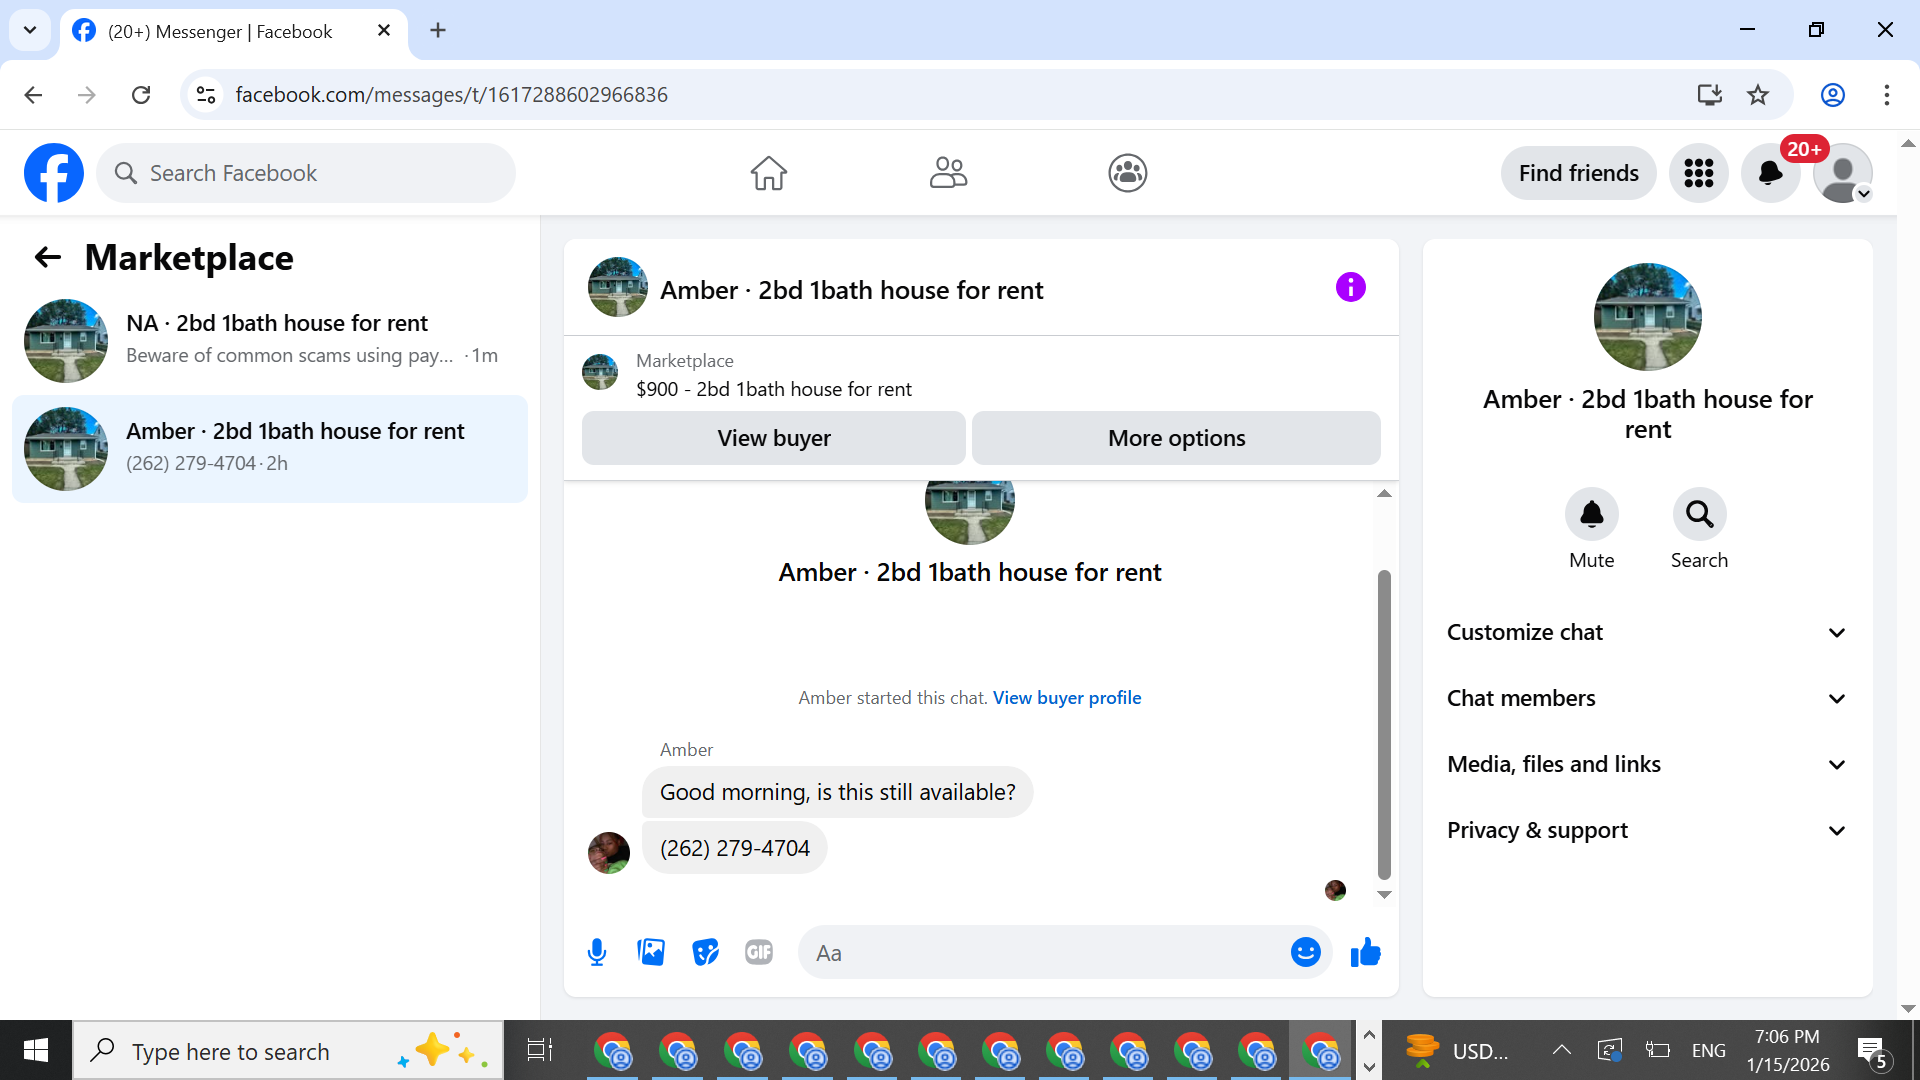This screenshot has height=1080, width=1920.
Task: Expand Privacy & support section
Action: tap(1647, 830)
